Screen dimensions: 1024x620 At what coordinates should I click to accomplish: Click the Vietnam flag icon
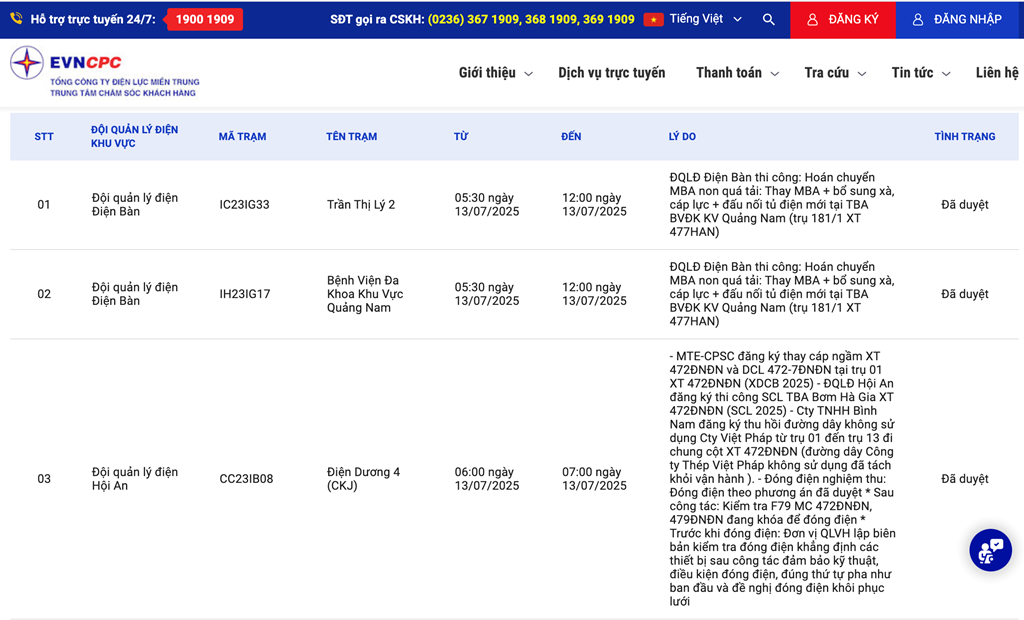[x=653, y=20]
